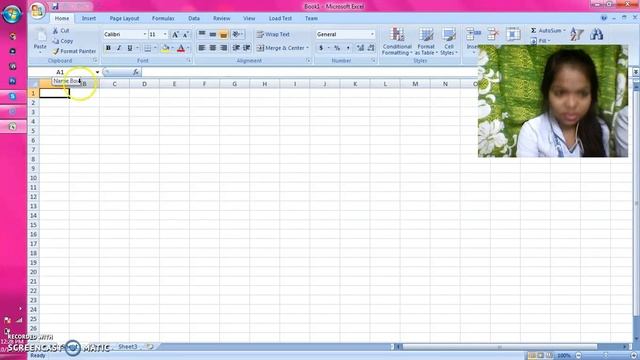Click the Delete cells icon
Screen dimensions: 640x360
click(493, 34)
